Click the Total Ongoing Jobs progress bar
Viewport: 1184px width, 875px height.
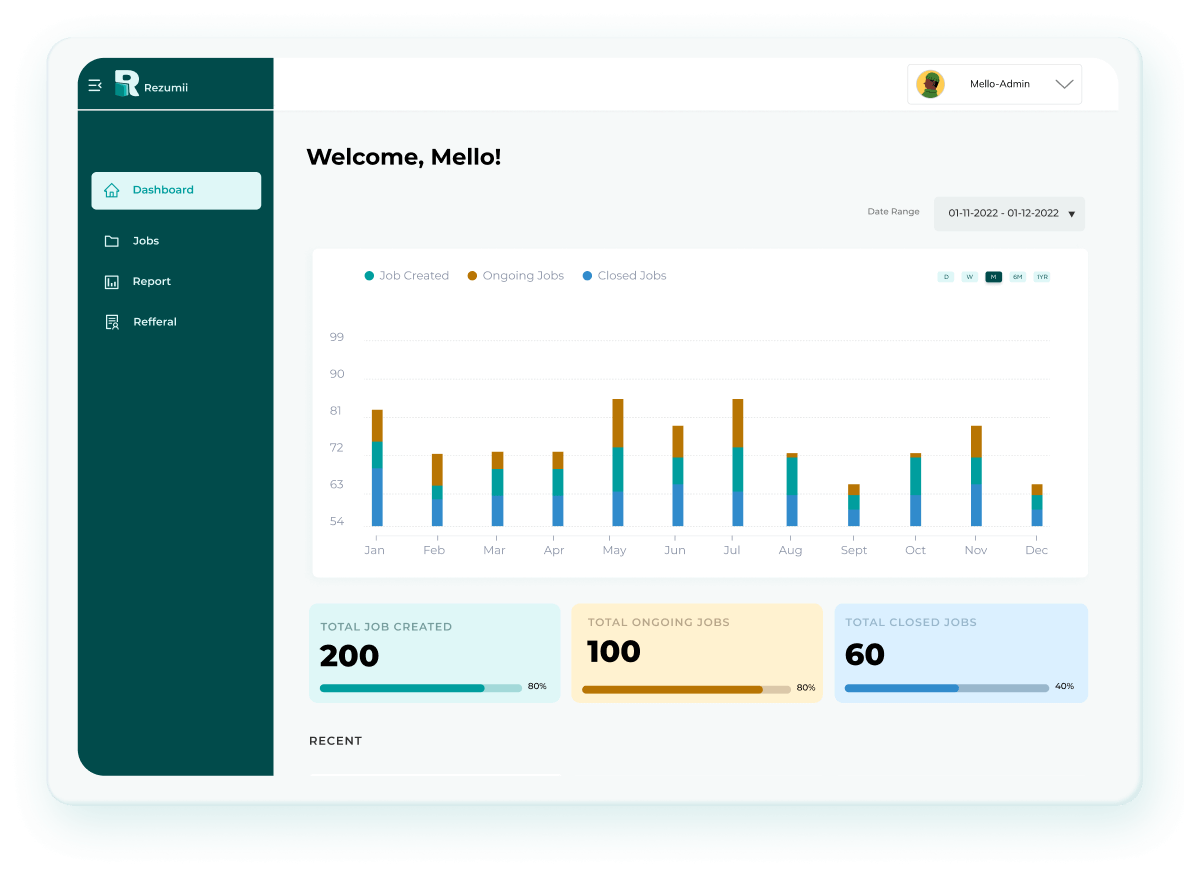click(686, 689)
